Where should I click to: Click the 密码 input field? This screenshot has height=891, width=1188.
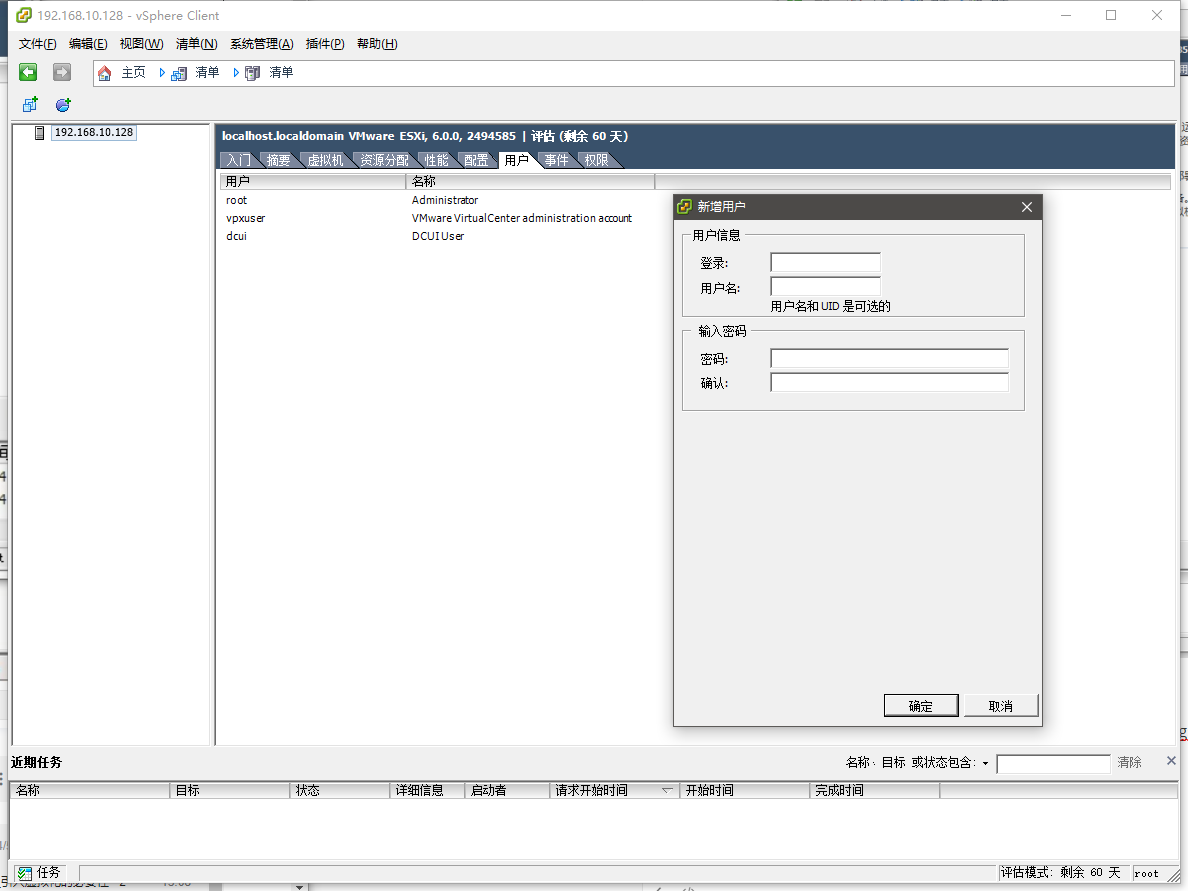[889, 358]
